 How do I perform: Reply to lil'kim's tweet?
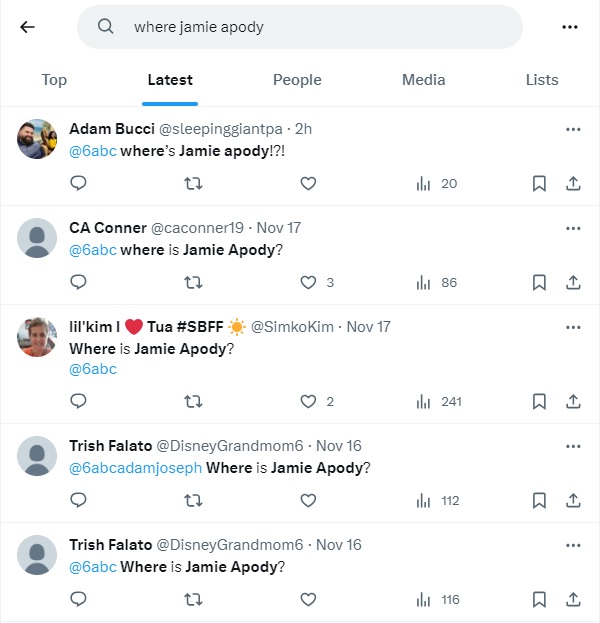(79, 401)
